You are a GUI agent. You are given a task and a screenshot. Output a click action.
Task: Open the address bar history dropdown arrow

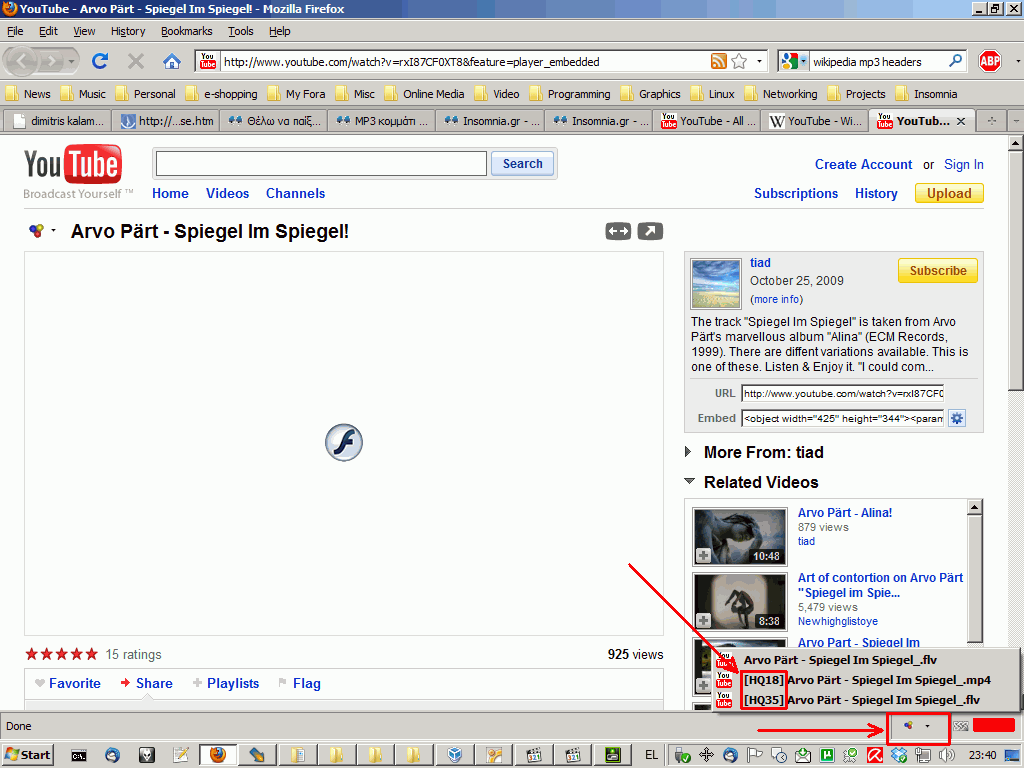760,61
